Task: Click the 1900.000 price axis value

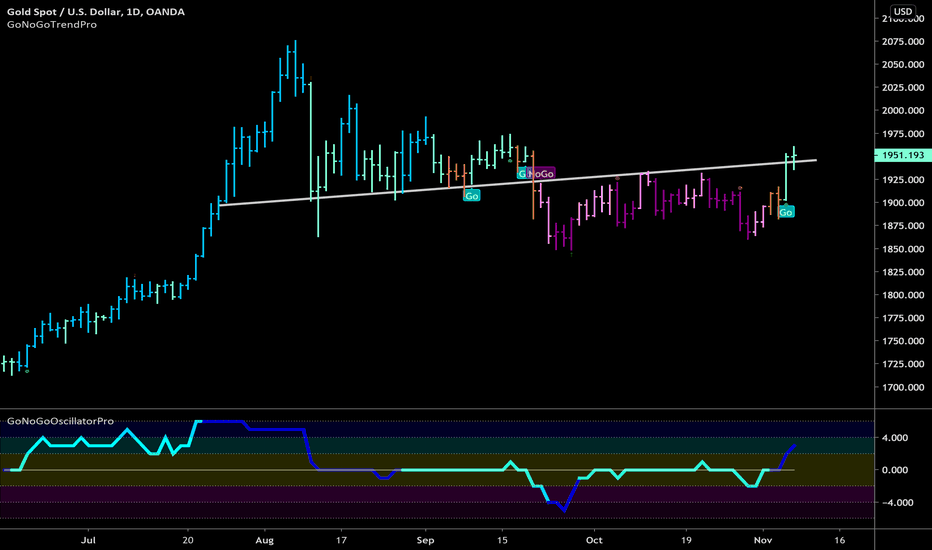Action: pos(903,203)
